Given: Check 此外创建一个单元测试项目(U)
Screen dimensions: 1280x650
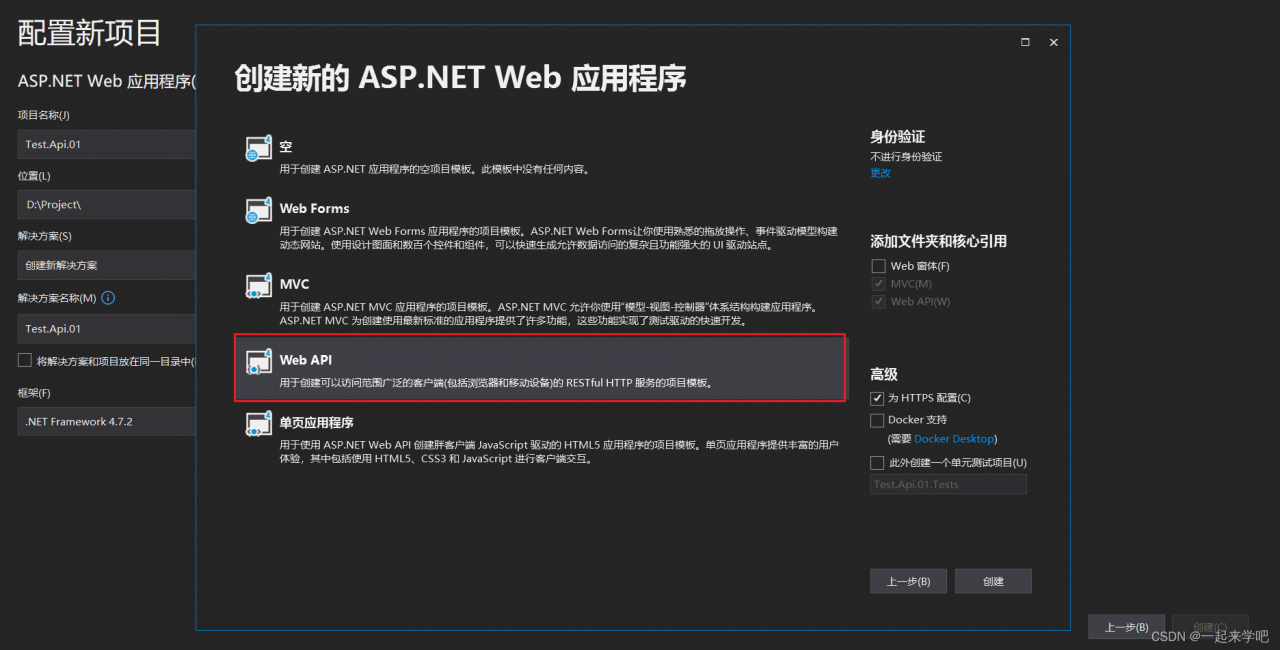Looking at the screenshot, I should pyautogui.click(x=877, y=463).
